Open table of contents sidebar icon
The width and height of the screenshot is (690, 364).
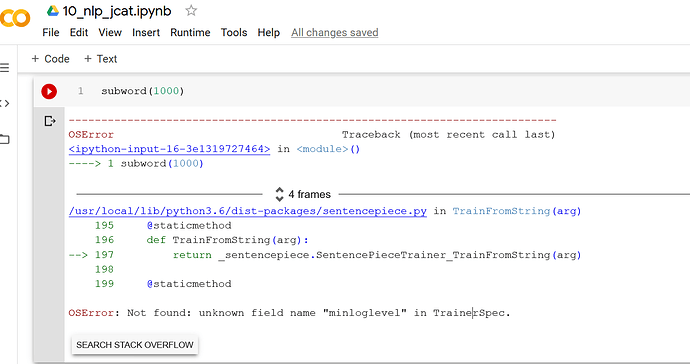[4, 68]
